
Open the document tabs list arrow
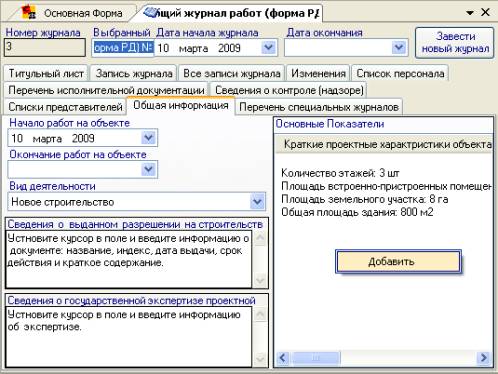[470, 13]
